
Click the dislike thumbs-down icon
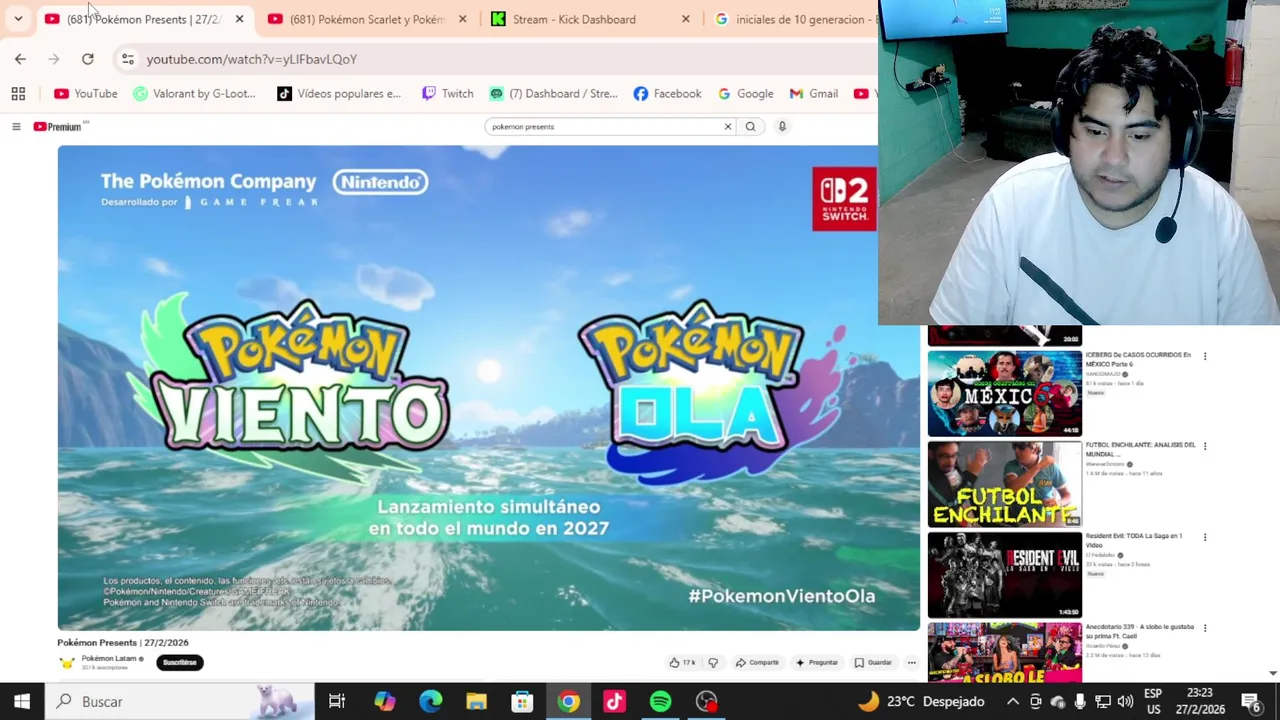tap(713, 662)
